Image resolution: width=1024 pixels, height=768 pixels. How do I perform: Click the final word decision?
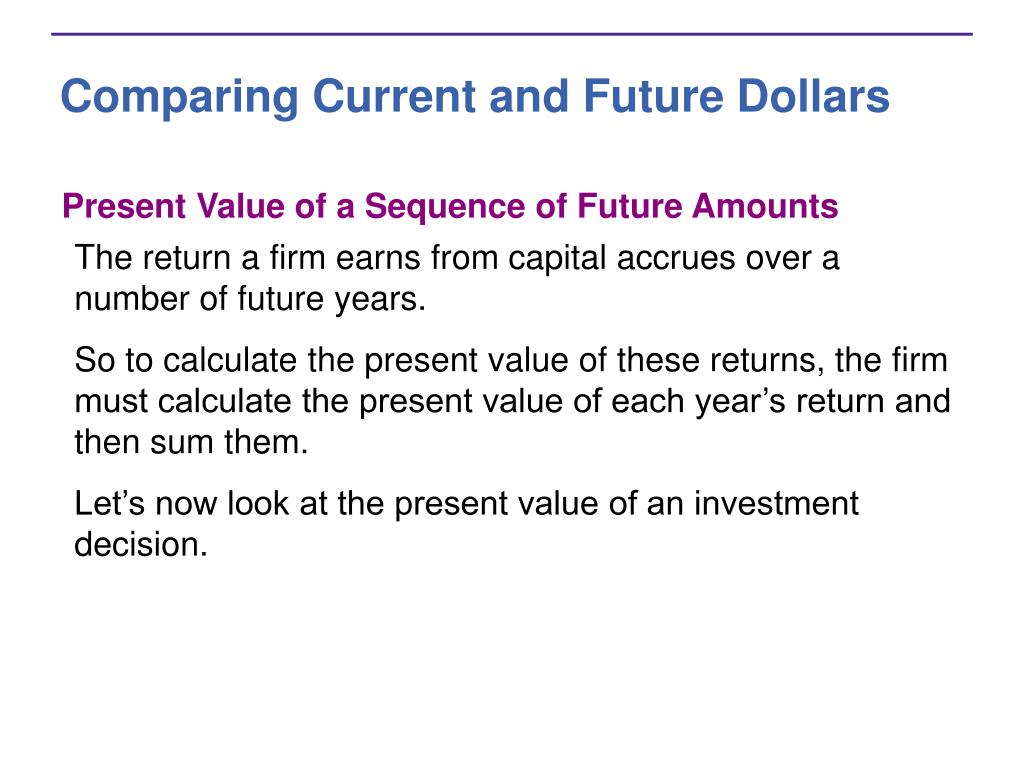pos(141,545)
